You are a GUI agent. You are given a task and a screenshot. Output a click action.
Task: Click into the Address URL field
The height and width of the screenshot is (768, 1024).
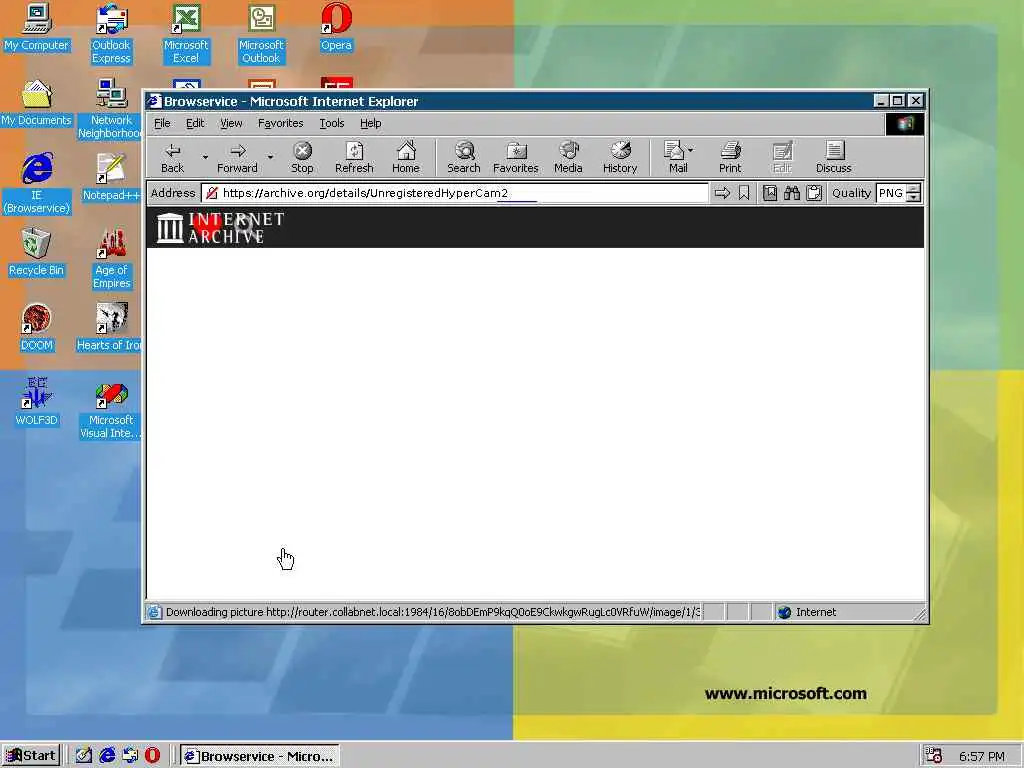pyautogui.click(x=455, y=193)
